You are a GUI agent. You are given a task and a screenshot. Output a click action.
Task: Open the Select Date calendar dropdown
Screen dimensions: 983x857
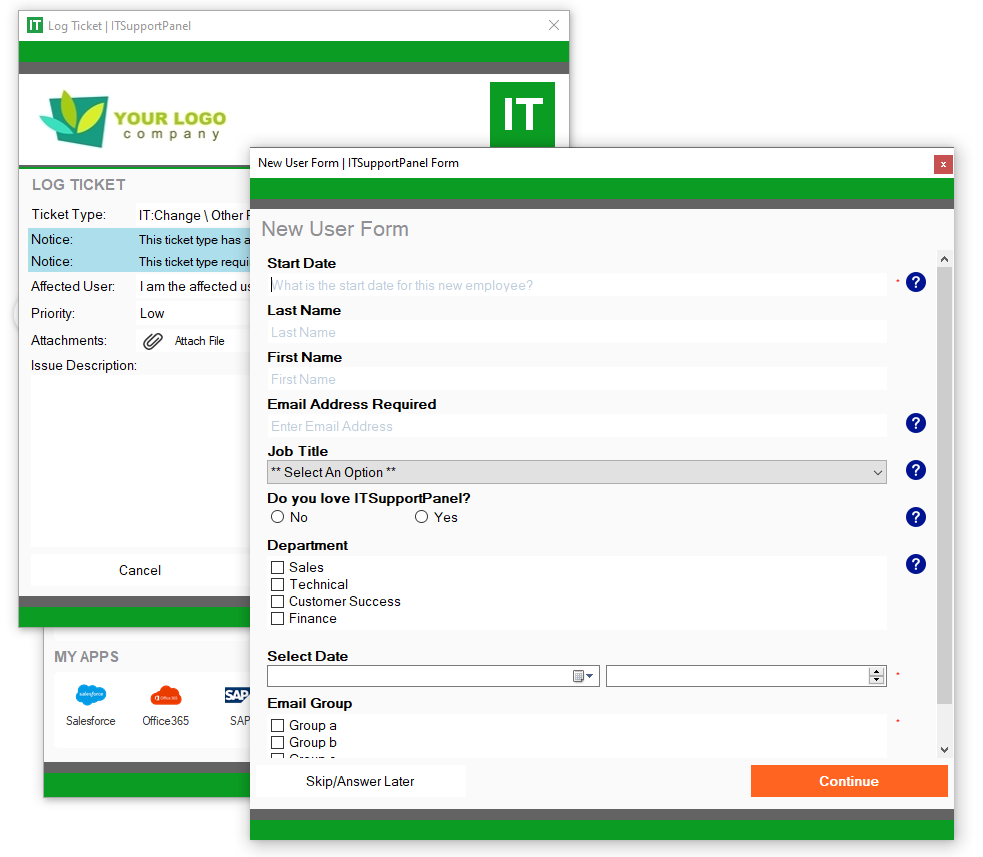(x=583, y=677)
